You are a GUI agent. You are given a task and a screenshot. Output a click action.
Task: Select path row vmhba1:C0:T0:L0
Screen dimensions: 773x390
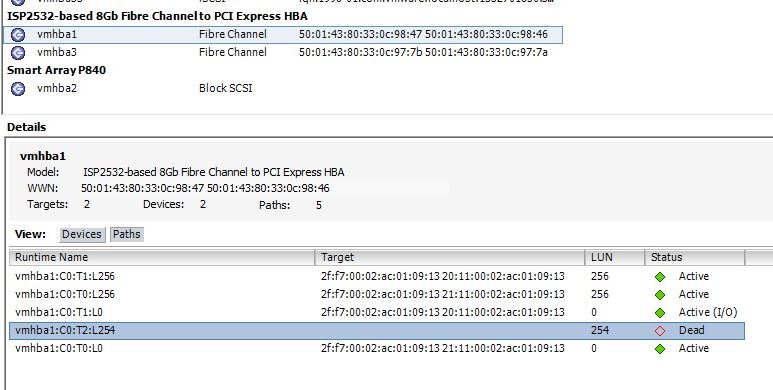tap(377, 349)
